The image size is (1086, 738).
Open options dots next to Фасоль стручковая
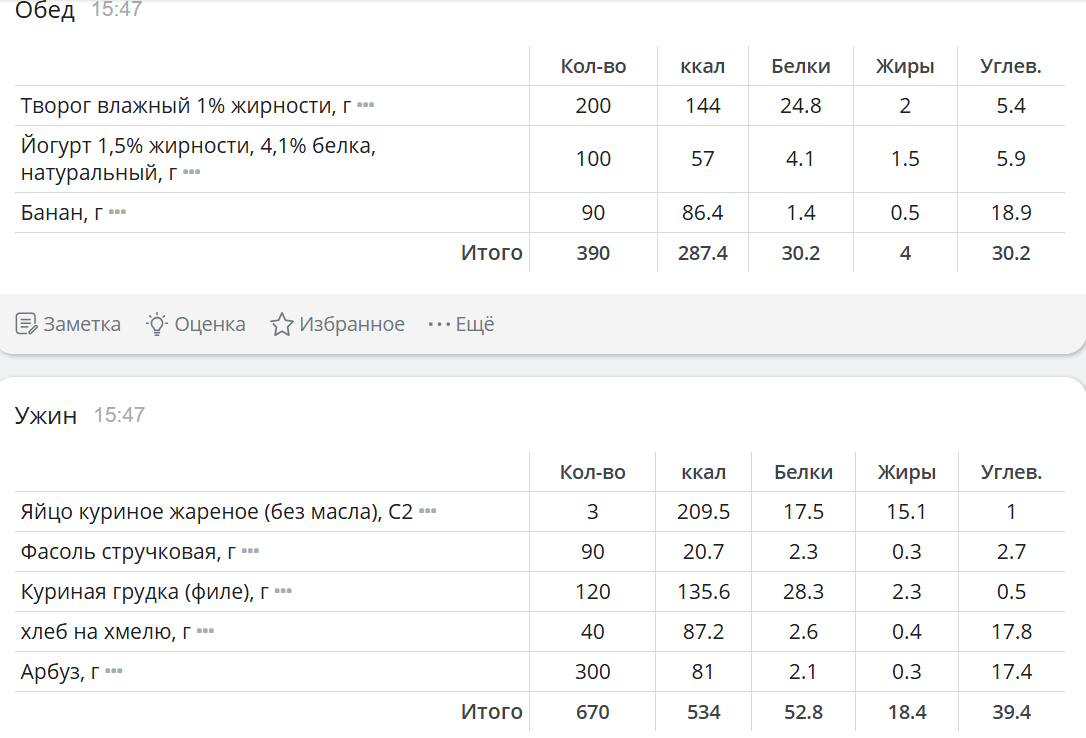[x=250, y=551]
